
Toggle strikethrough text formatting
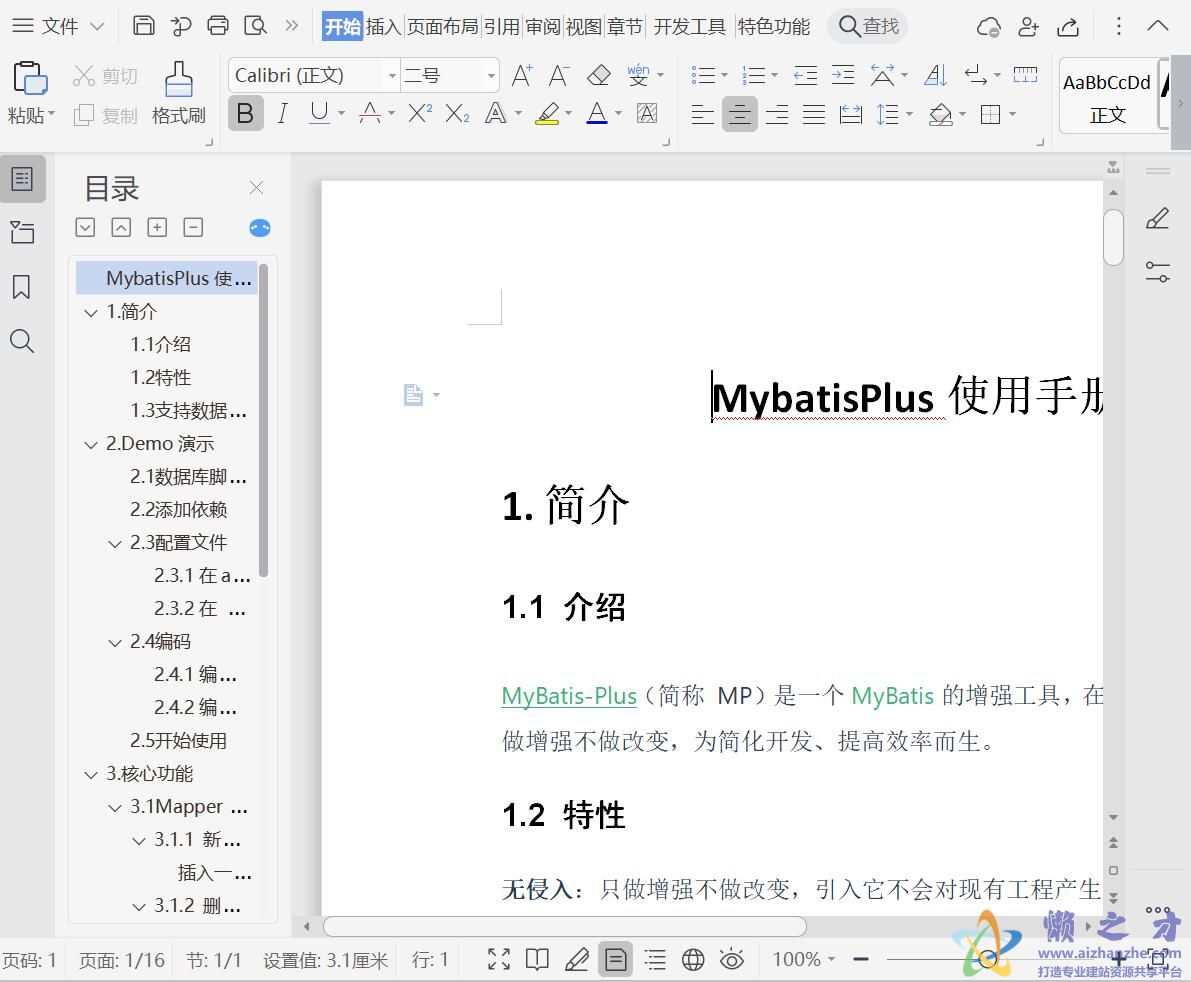coord(370,114)
